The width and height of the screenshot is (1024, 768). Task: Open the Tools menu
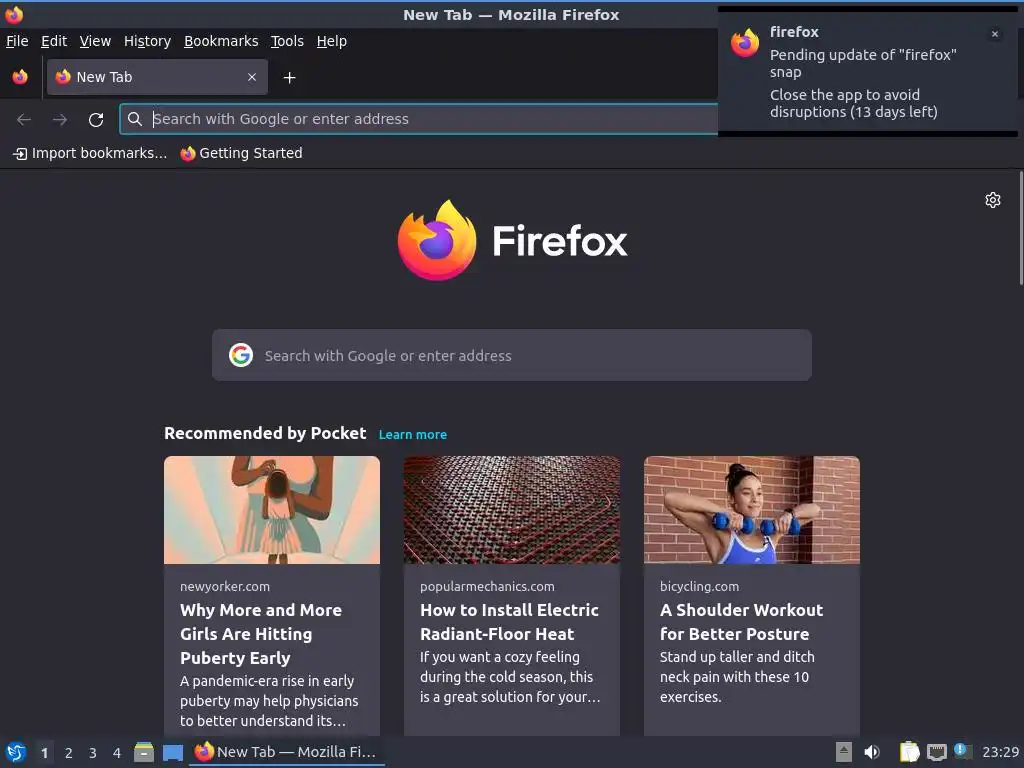[x=287, y=41]
